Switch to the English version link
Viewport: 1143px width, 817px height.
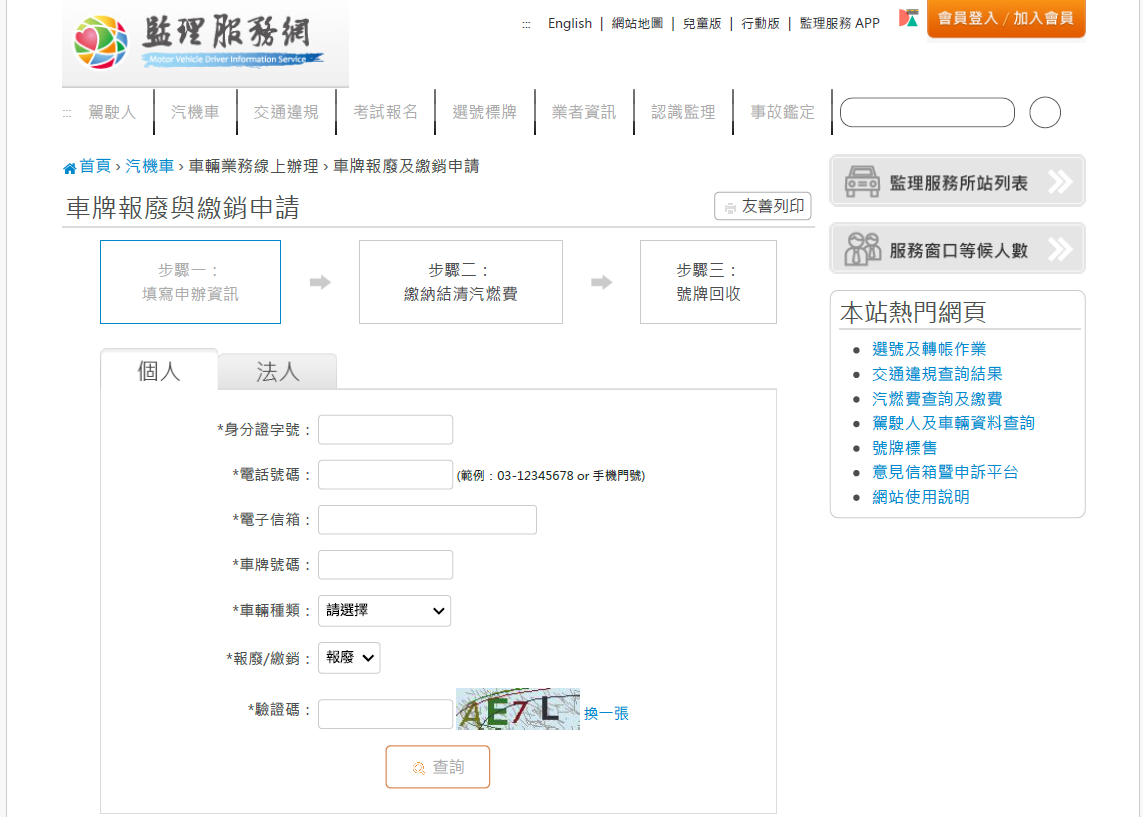point(570,23)
